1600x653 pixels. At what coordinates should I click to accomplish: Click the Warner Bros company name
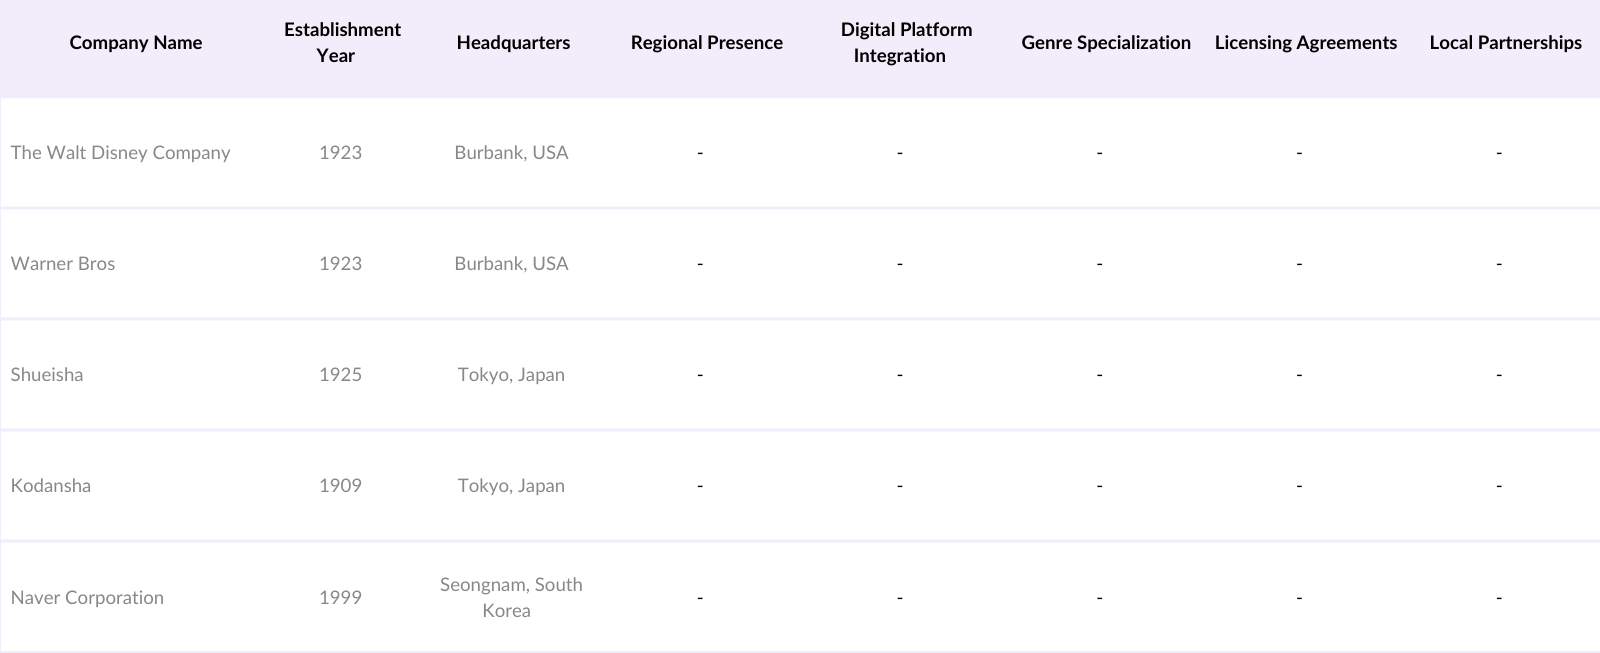(x=63, y=264)
